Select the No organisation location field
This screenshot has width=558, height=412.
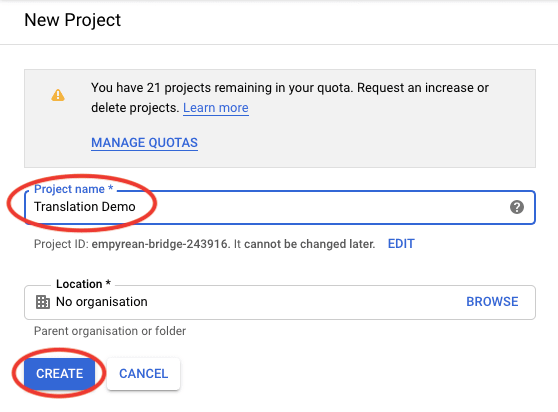coord(280,302)
